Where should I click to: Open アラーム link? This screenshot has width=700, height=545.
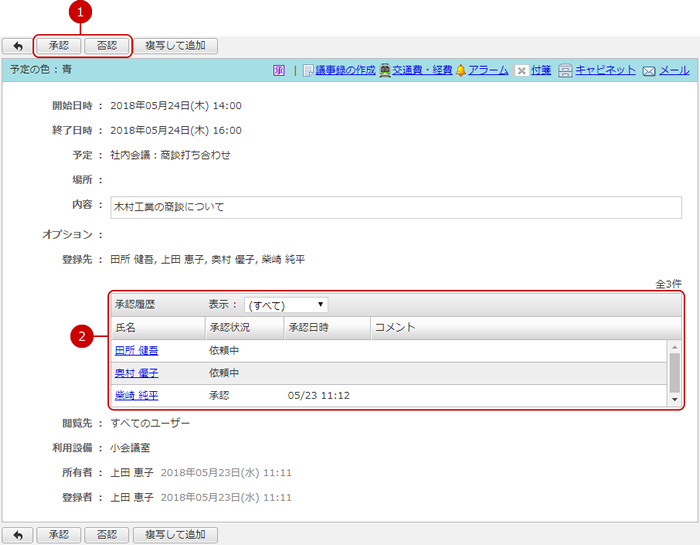(488, 71)
